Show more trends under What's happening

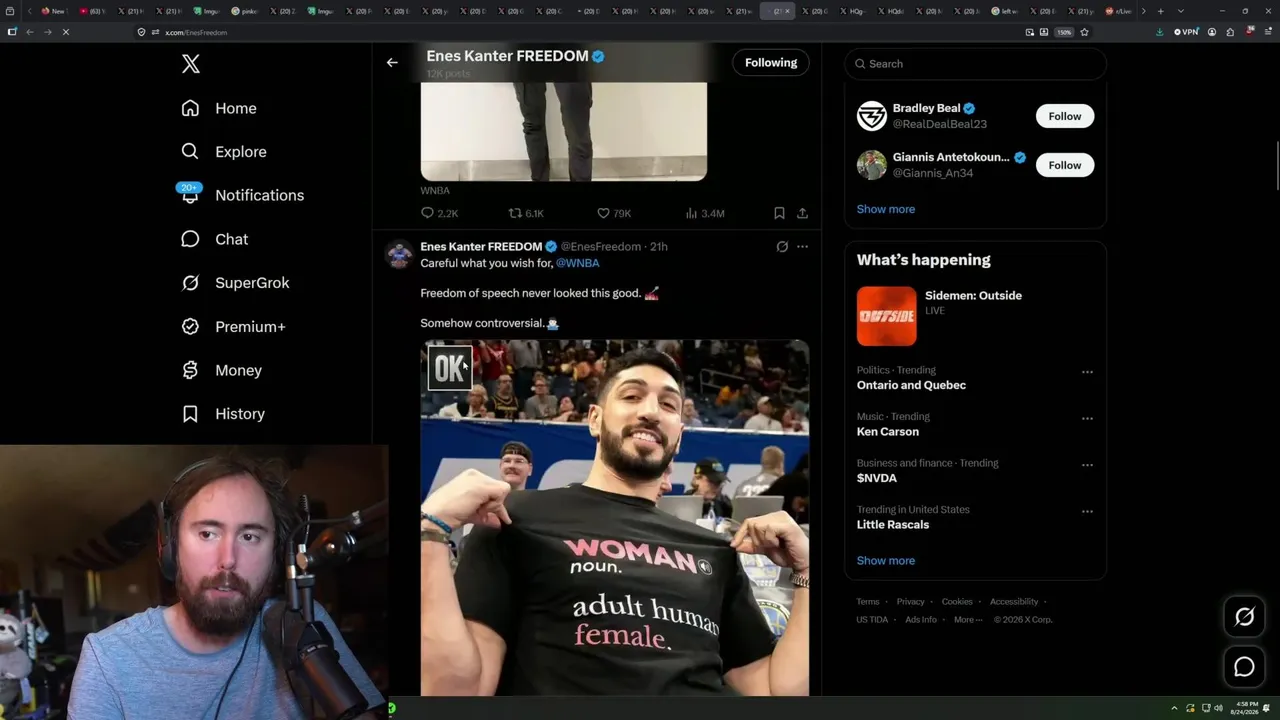pos(886,560)
